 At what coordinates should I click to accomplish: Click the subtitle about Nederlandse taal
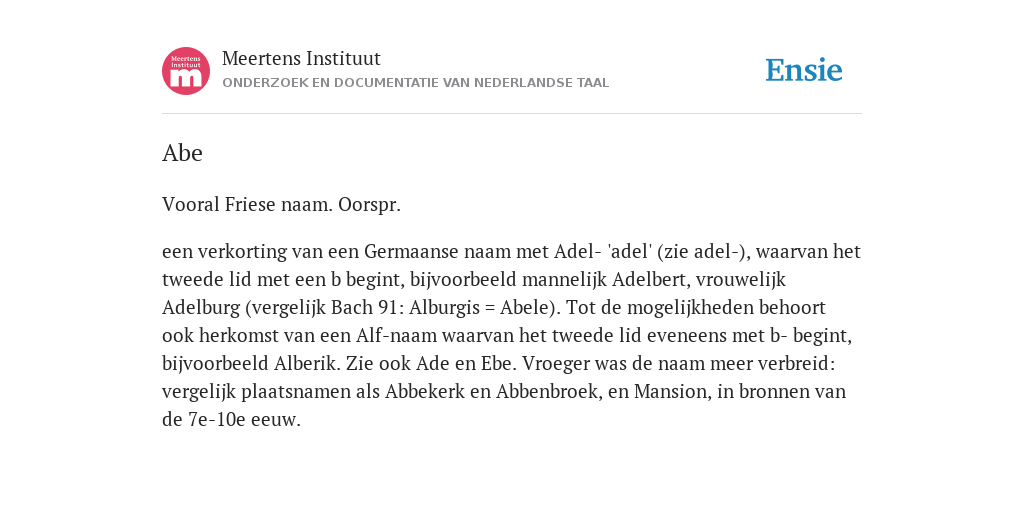(x=415, y=83)
